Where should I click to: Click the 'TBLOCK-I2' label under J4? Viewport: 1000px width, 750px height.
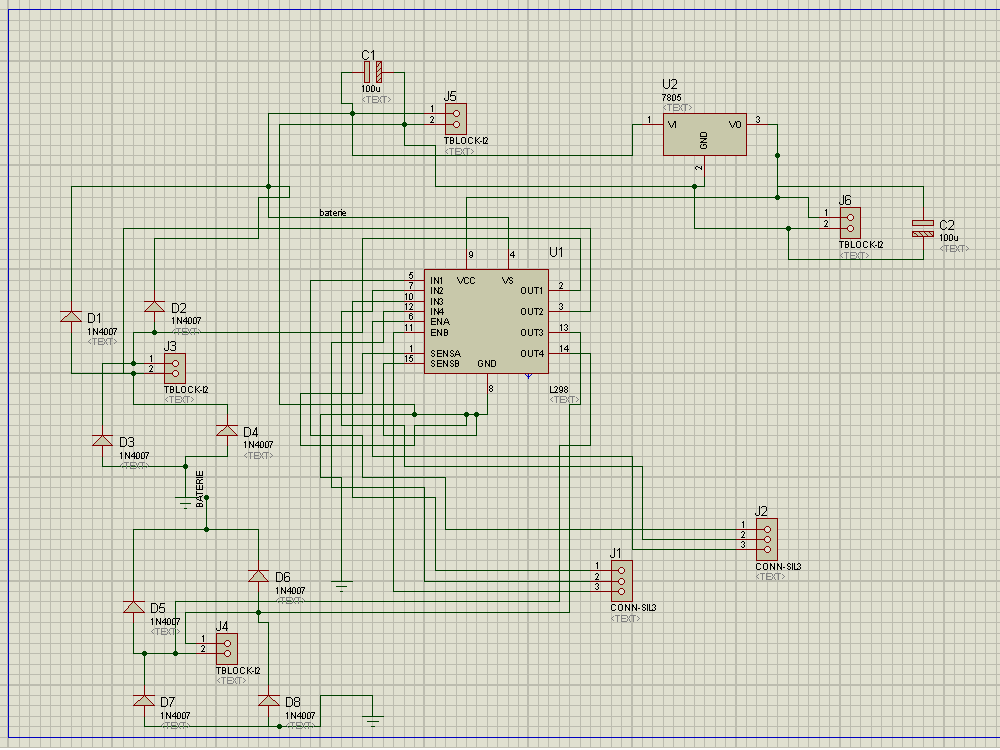point(239,670)
